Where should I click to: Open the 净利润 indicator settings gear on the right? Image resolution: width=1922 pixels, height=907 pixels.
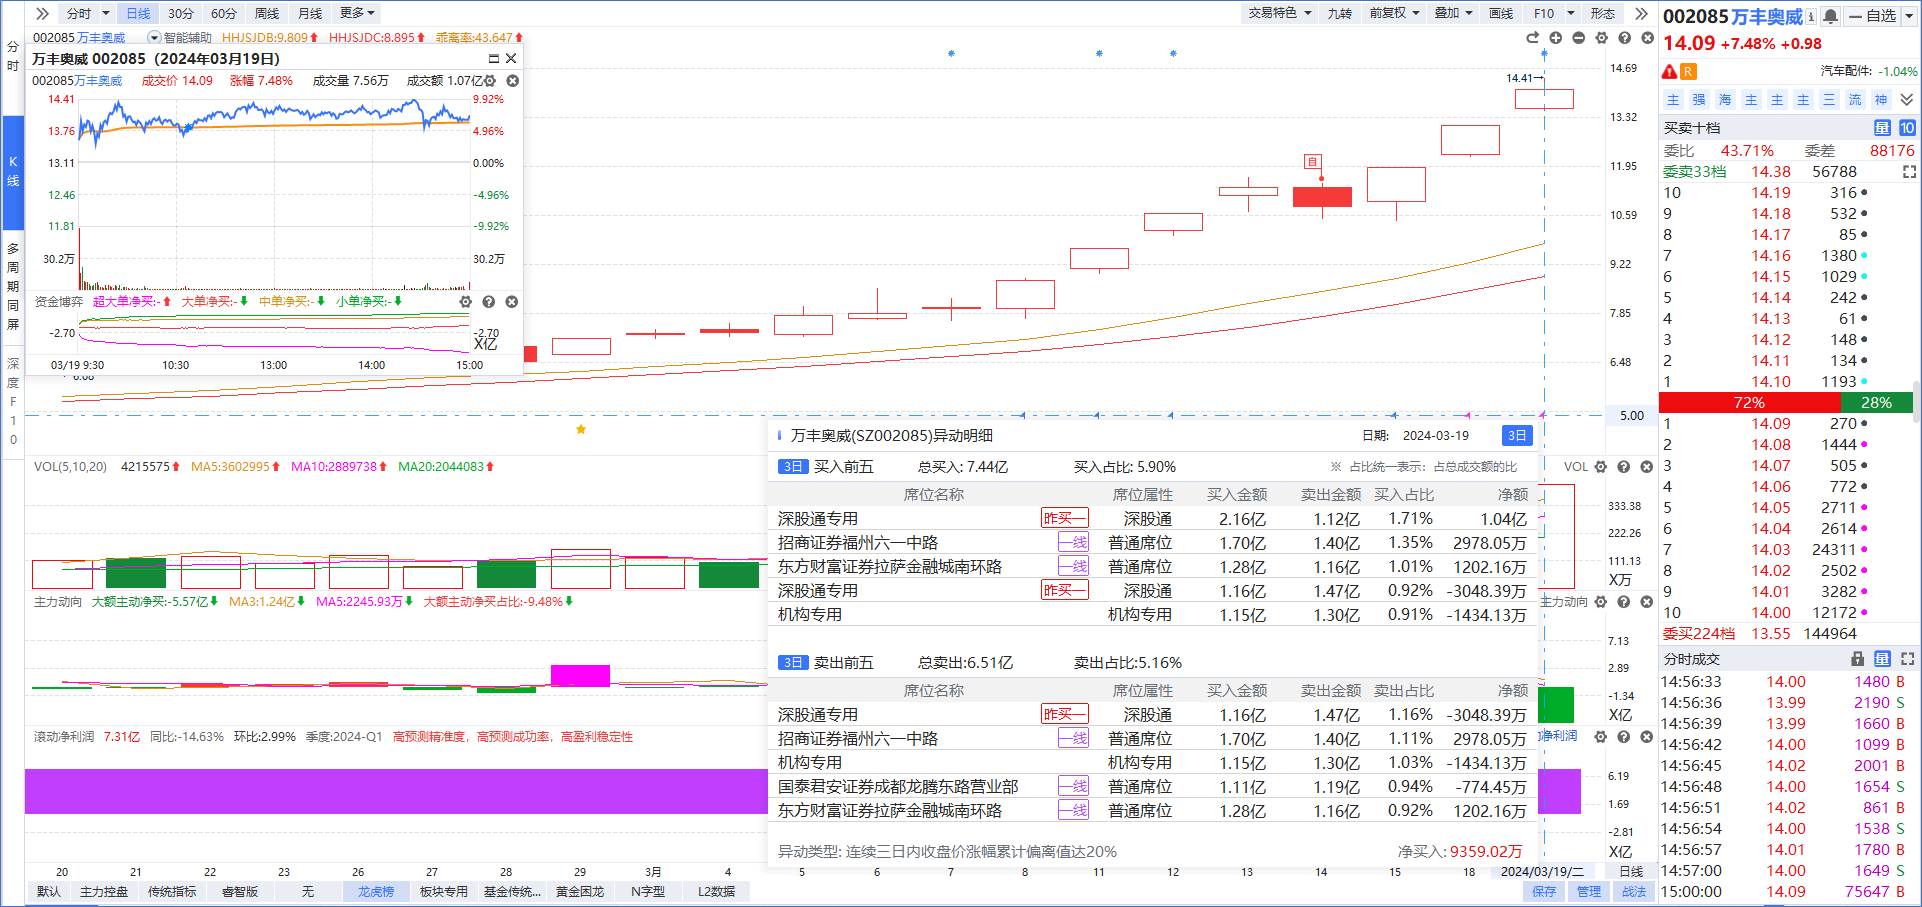1600,737
